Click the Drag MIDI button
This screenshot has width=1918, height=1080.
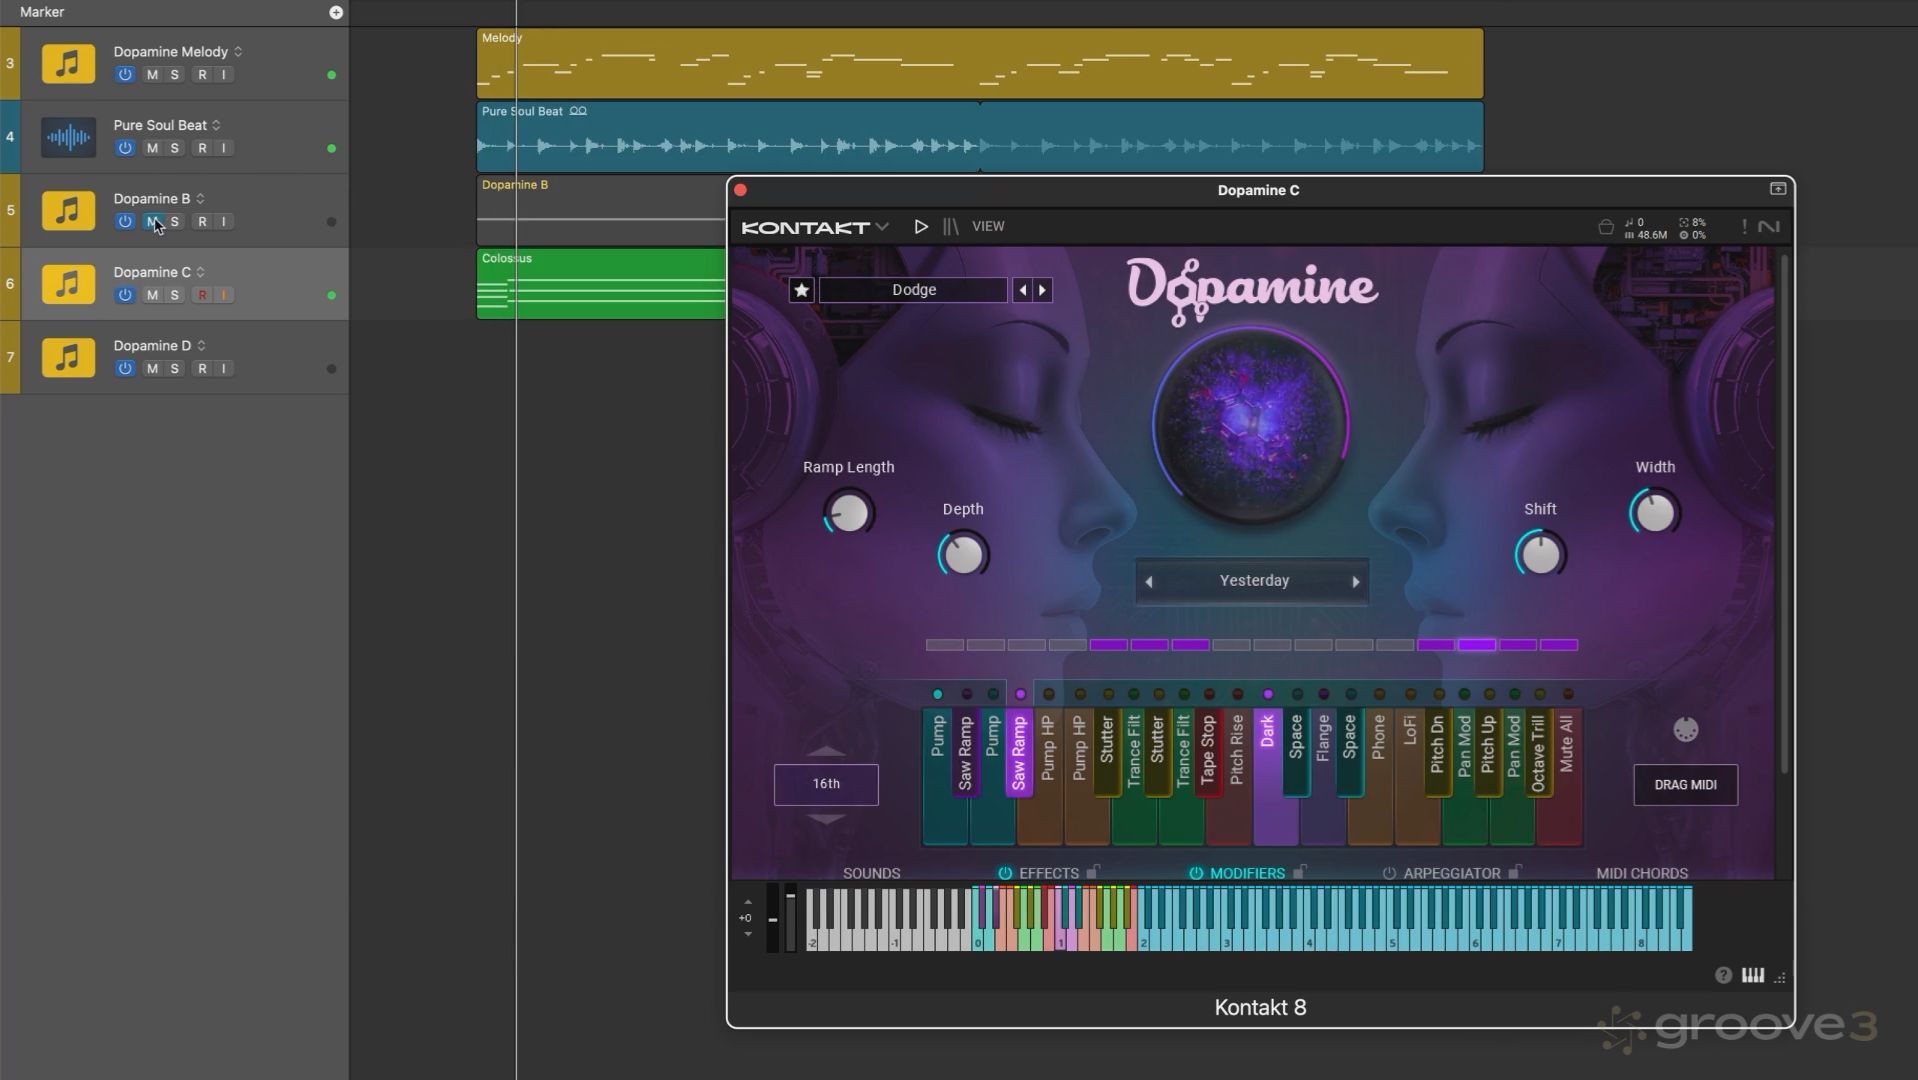1685,785
